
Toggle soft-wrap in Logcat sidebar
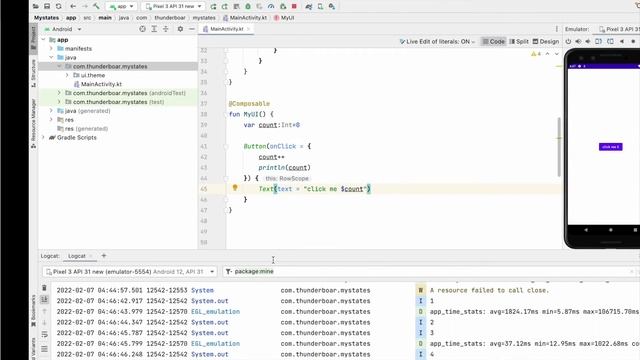(44, 334)
